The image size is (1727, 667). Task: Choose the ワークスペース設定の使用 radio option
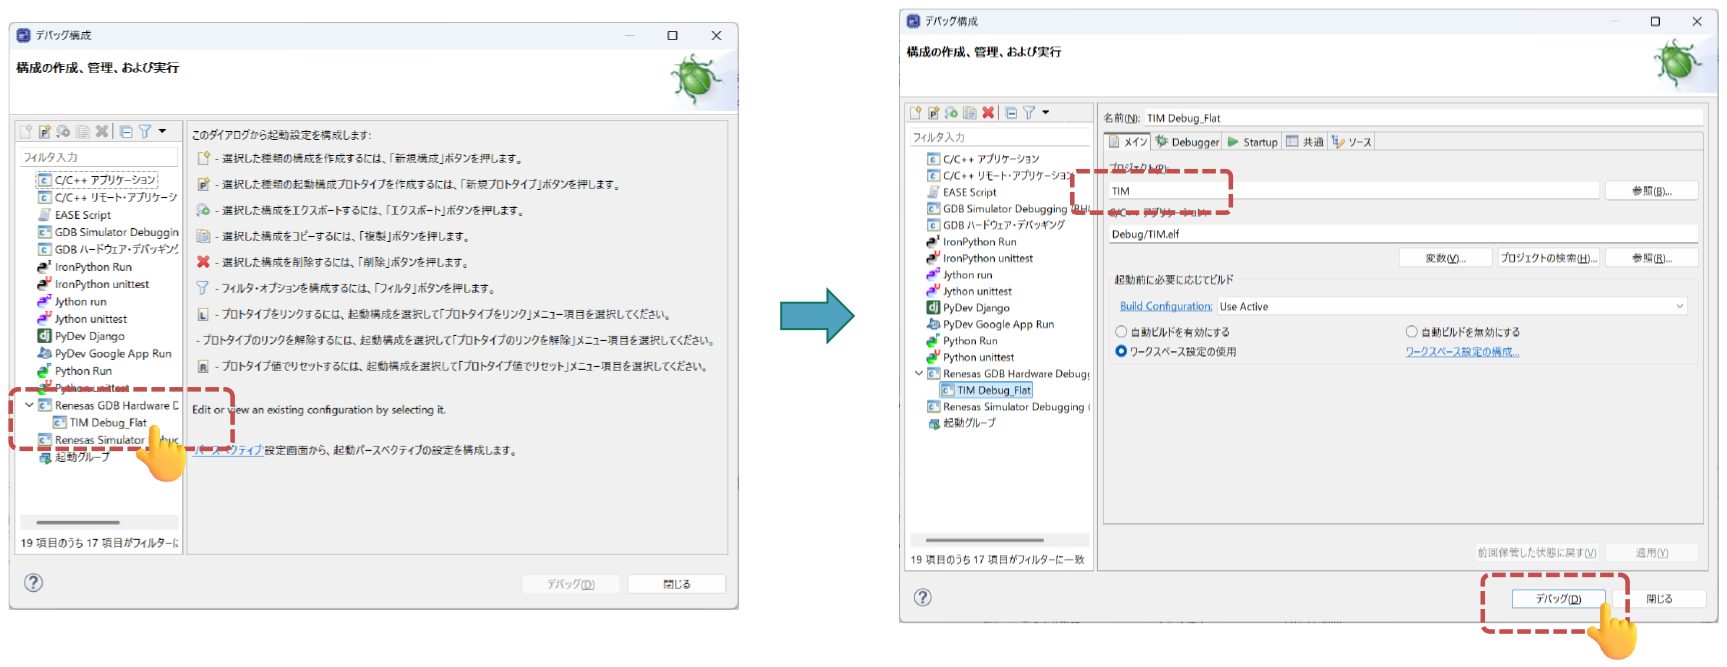1121,351
